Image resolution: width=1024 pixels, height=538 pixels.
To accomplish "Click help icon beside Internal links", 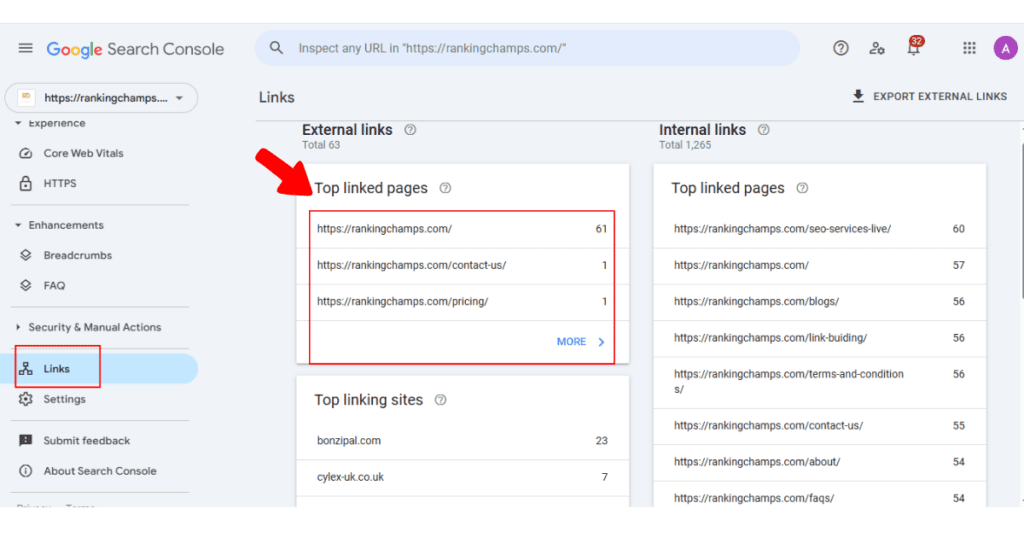I will coord(763,130).
